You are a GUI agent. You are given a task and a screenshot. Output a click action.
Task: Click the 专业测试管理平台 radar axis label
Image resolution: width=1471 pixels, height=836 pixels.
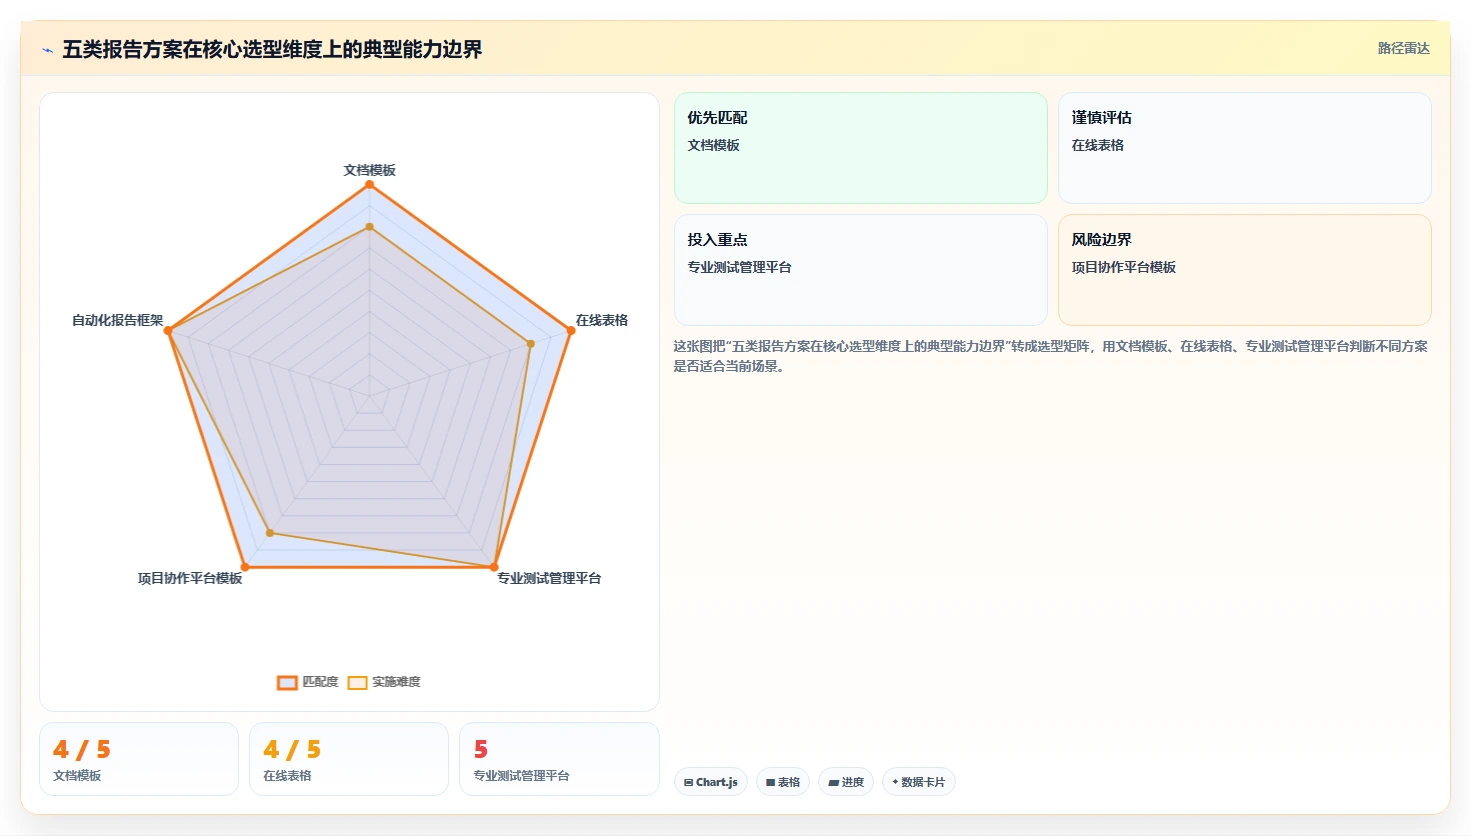[x=549, y=578]
